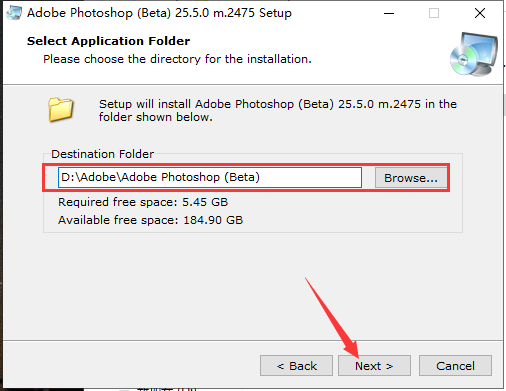Click the yellow folder icon
Screen dimensions: 506x391
[61, 109]
